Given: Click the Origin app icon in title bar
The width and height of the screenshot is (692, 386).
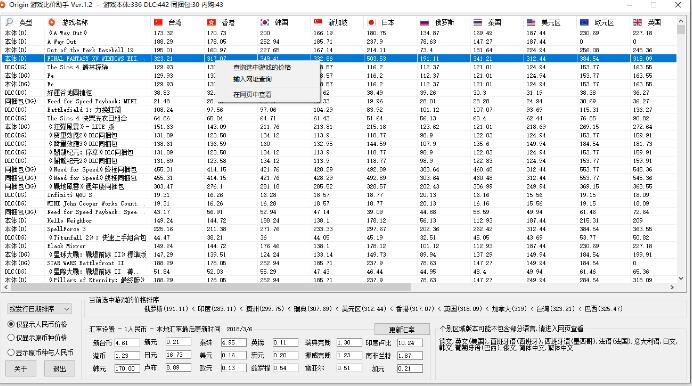Looking at the screenshot, I should pyautogui.click(x=2, y=4).
